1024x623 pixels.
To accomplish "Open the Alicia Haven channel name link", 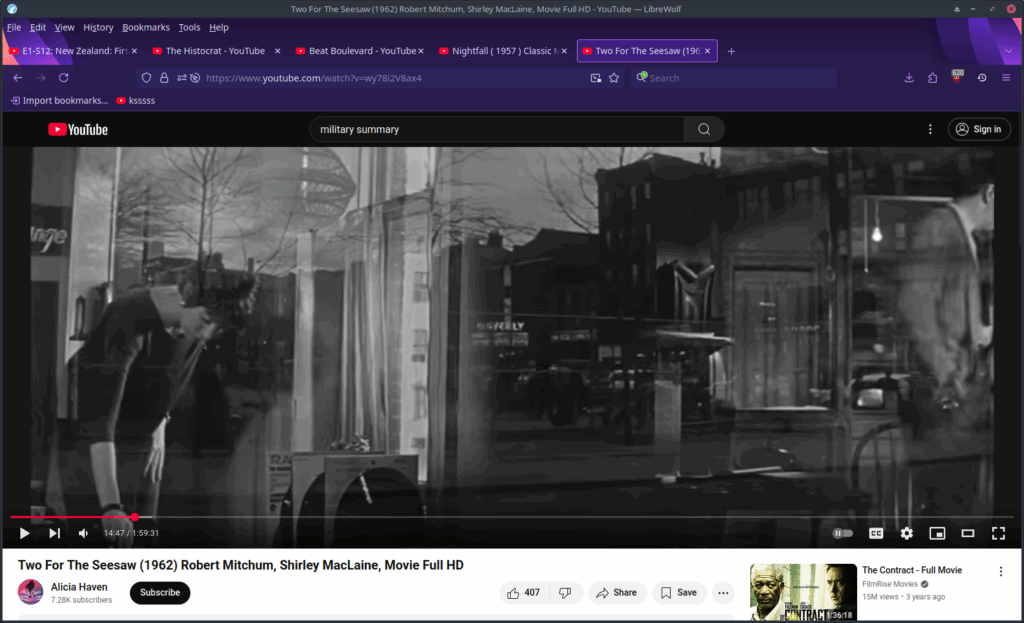I will click(79, 587).
